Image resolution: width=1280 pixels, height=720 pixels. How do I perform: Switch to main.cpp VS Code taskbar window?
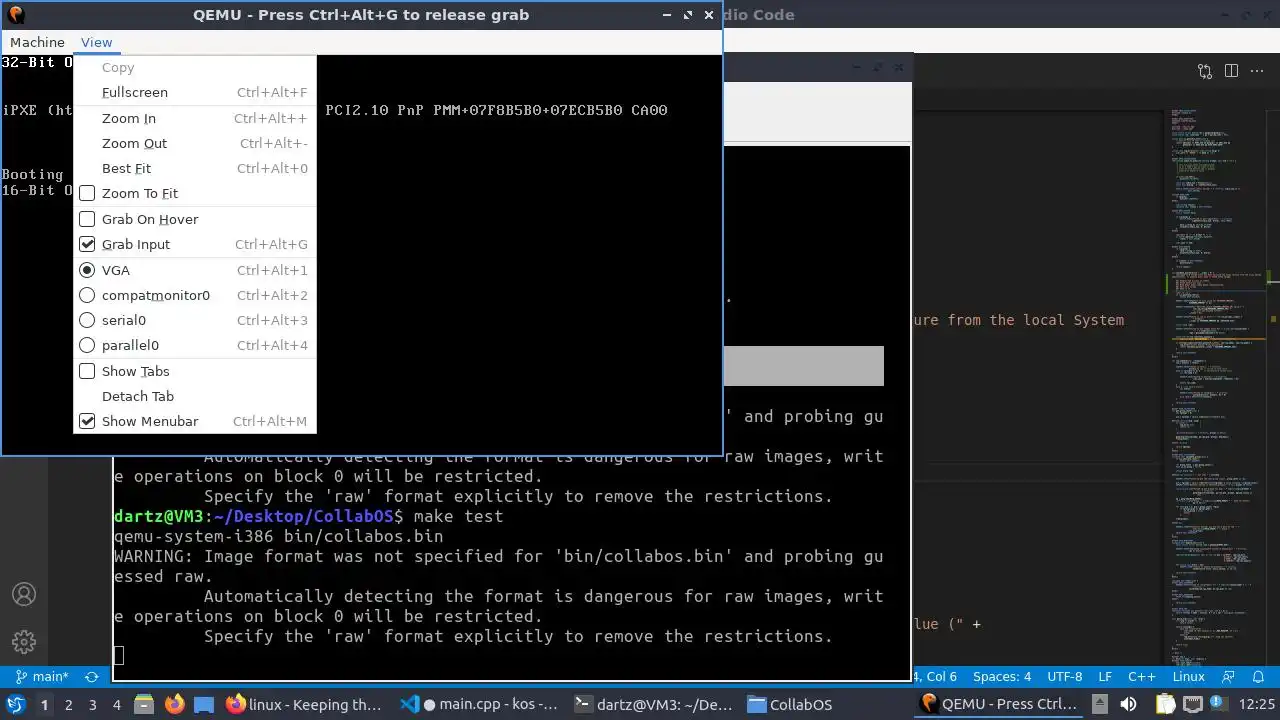click(x=480, y=704)
